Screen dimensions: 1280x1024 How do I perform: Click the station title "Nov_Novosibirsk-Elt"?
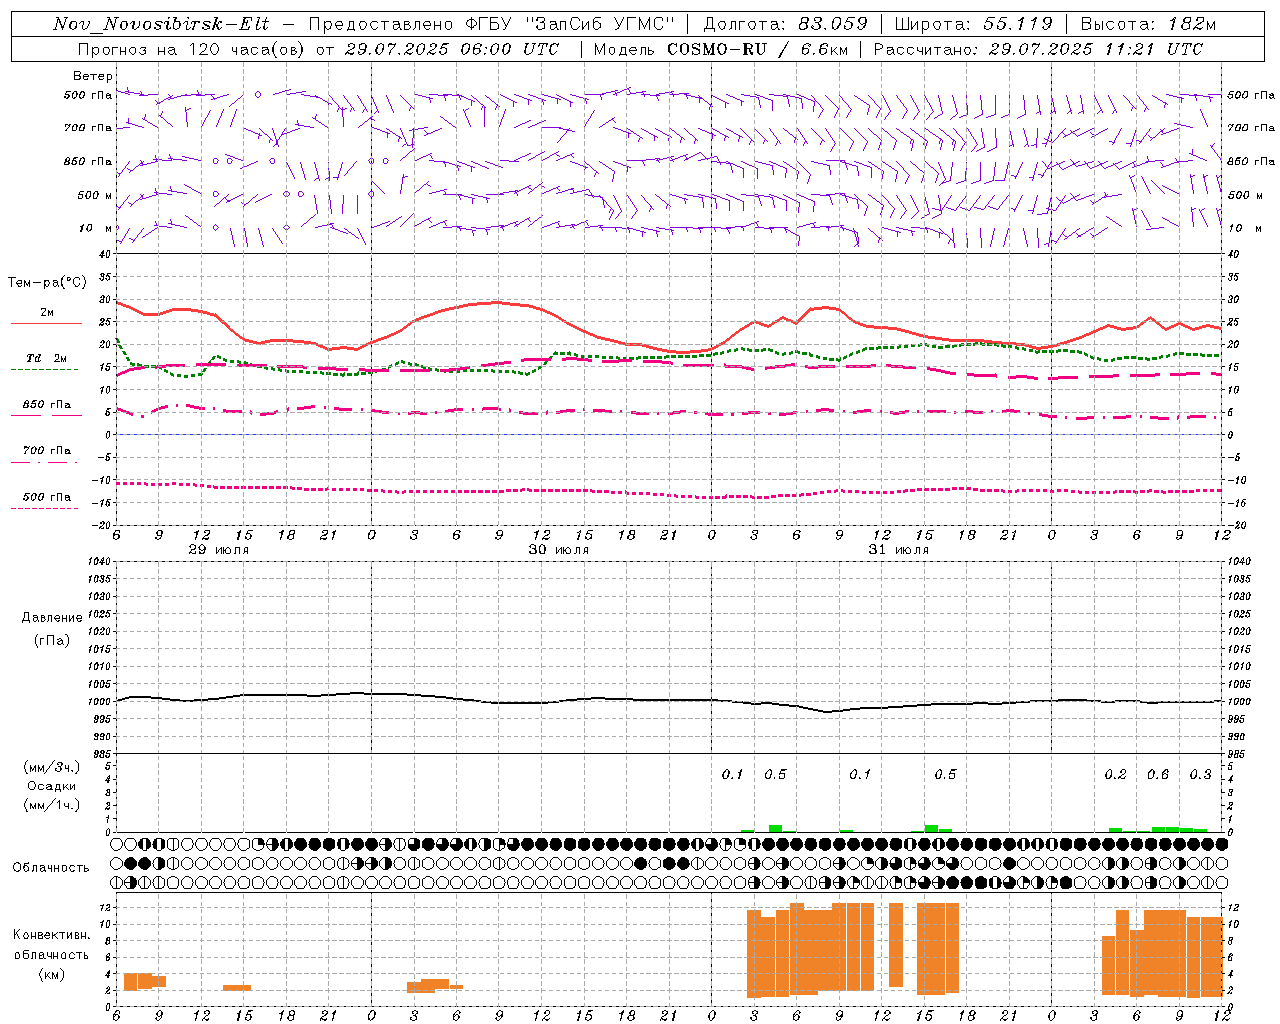(x=160, y=25)
